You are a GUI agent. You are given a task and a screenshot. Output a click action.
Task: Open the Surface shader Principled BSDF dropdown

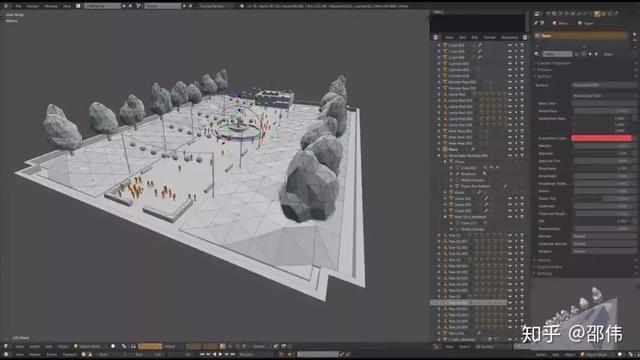click(603, 85)
